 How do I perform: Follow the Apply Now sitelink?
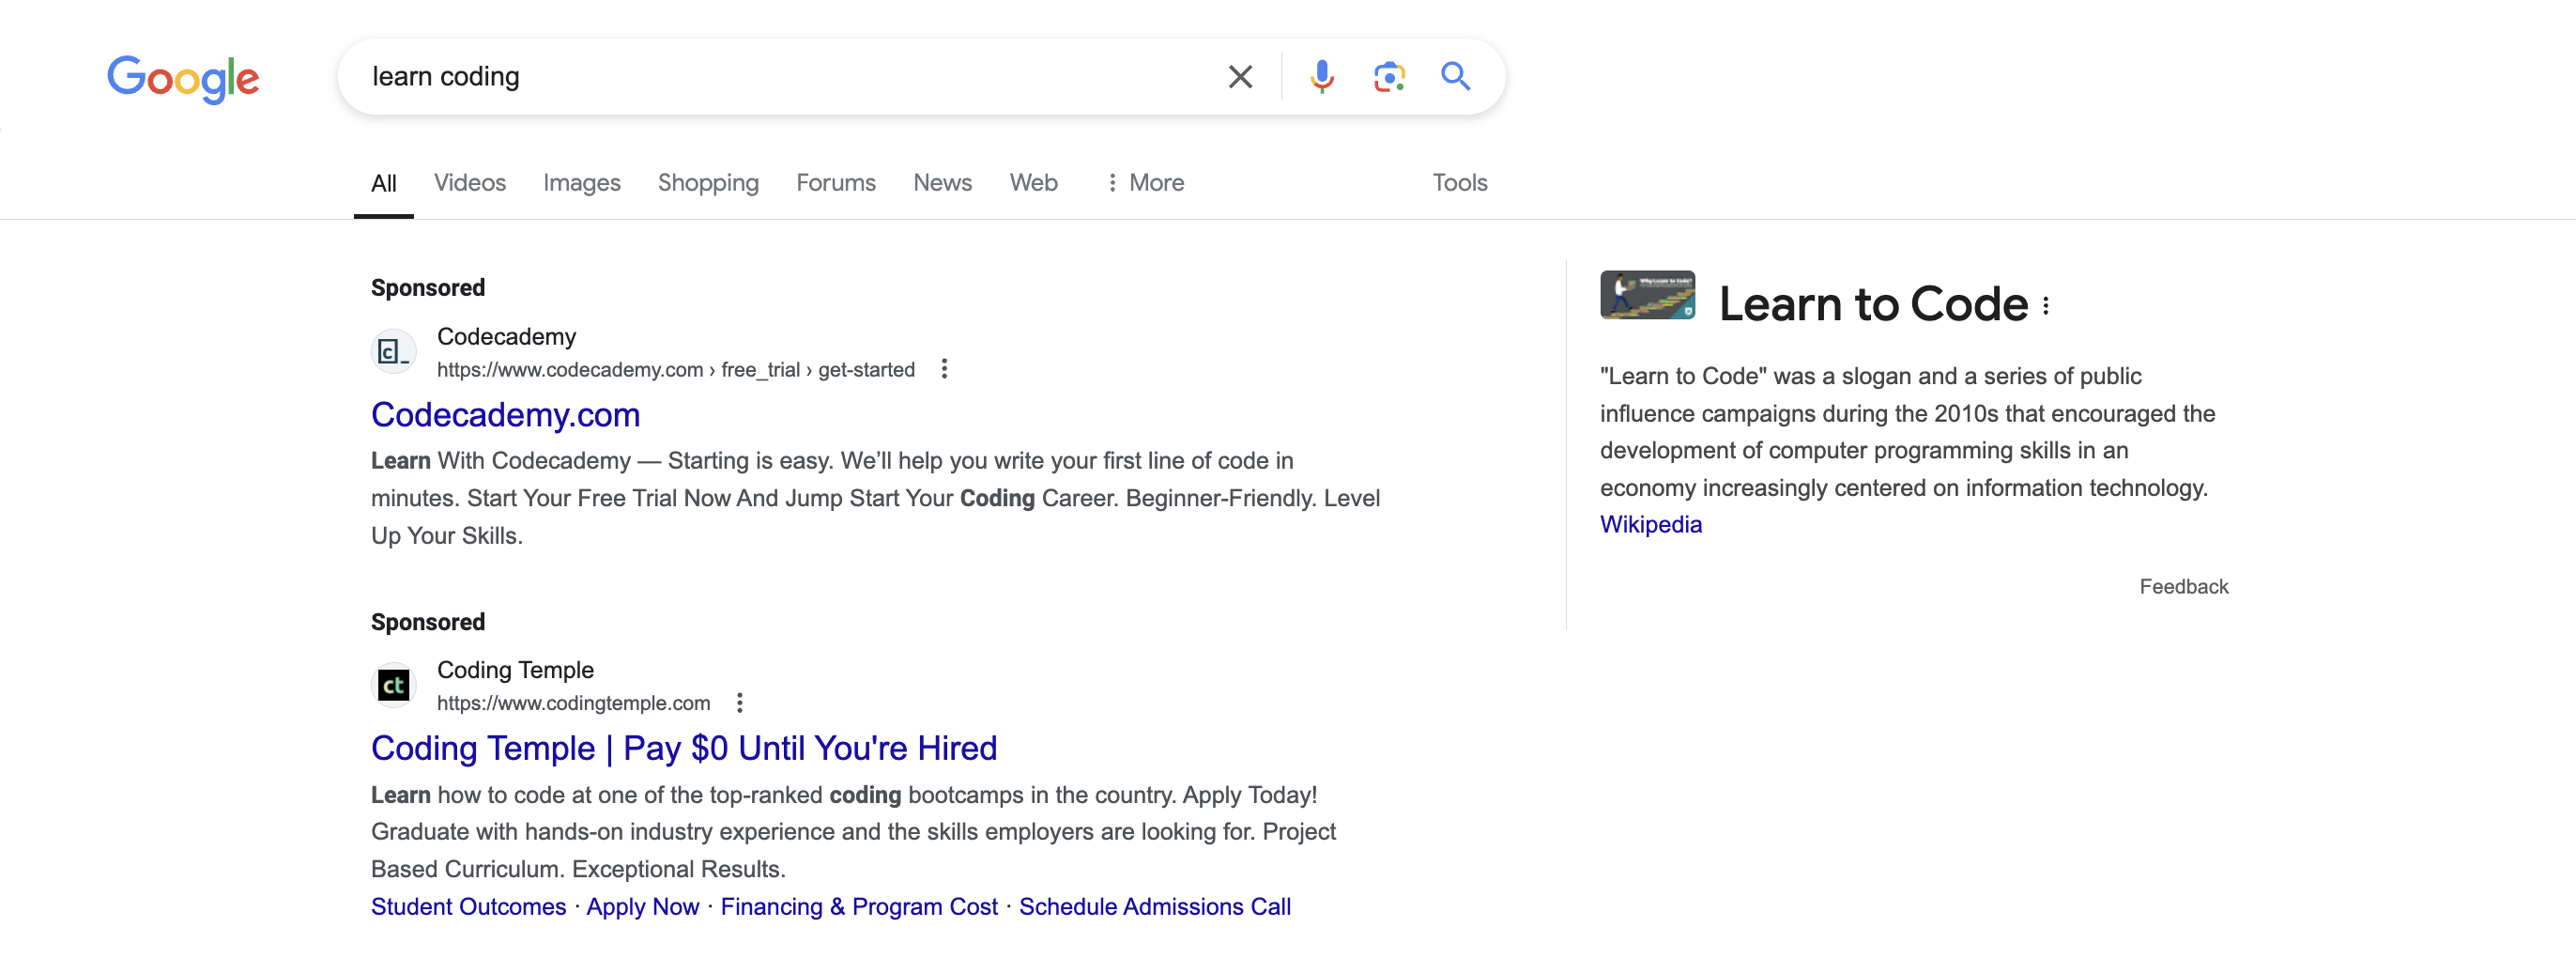click(643, 907)
